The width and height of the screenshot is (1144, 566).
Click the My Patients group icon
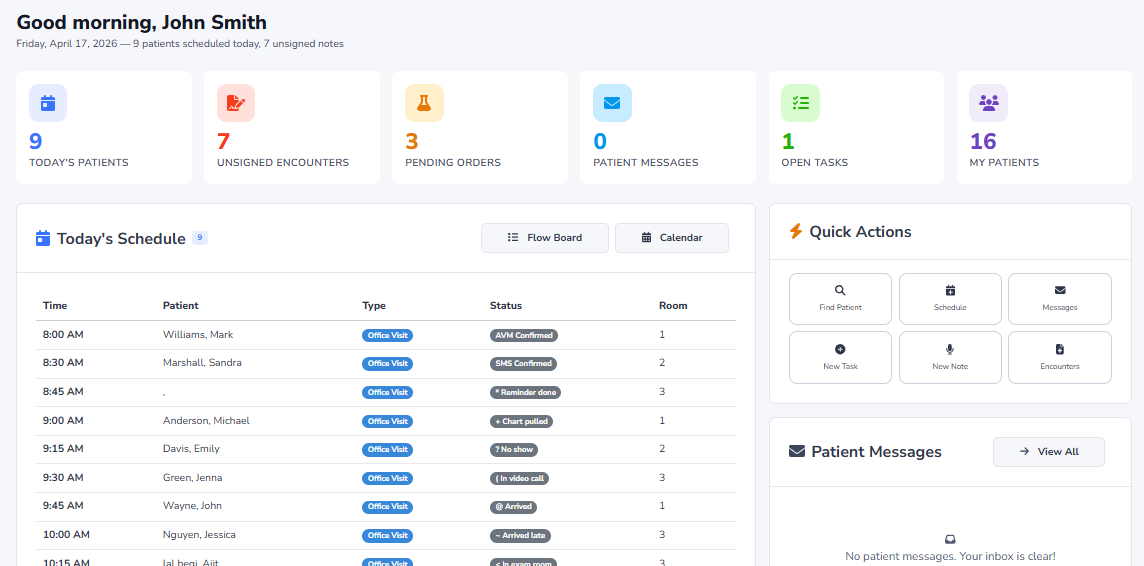[988, 103]
